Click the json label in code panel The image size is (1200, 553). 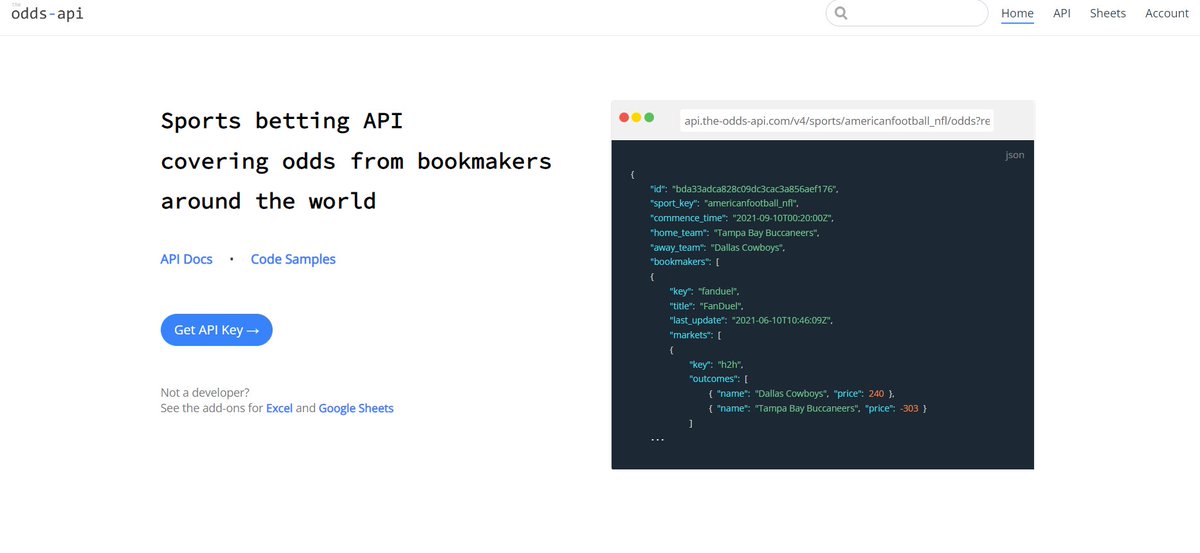(1014, 155)
